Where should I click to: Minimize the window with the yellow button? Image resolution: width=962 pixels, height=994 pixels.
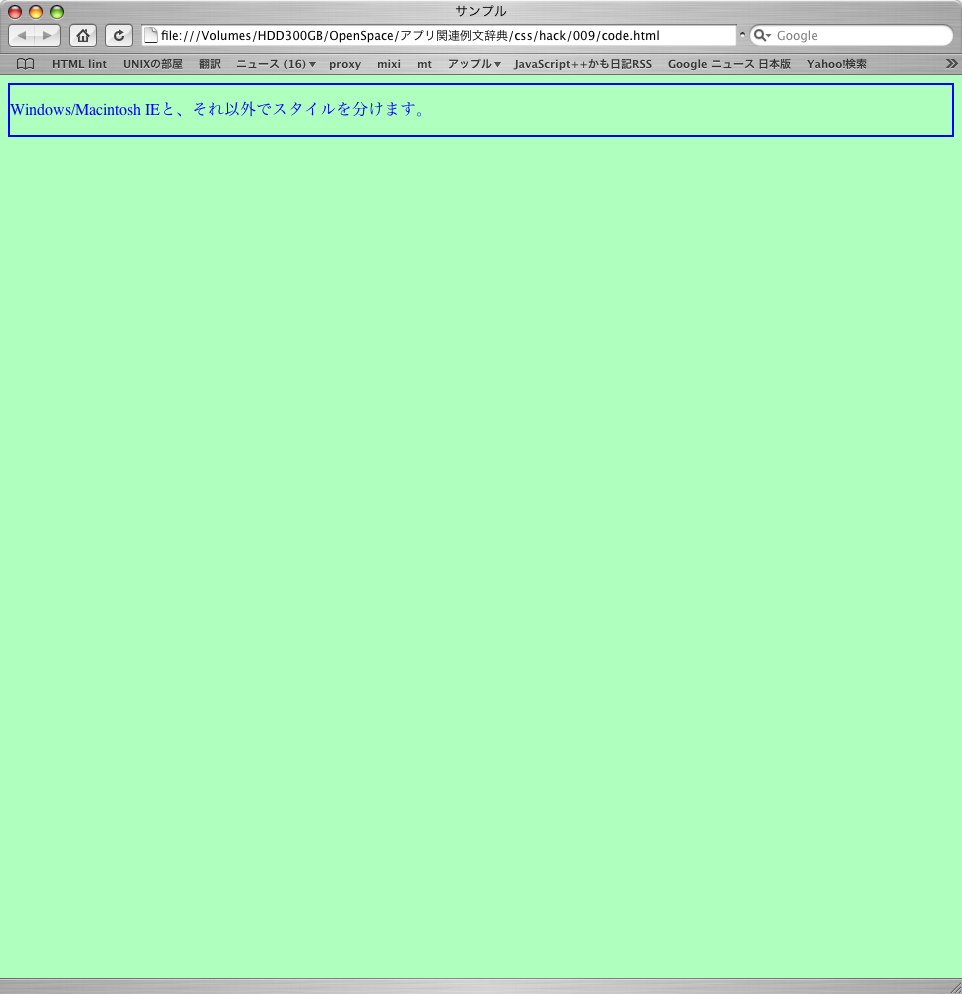(36, 12)
